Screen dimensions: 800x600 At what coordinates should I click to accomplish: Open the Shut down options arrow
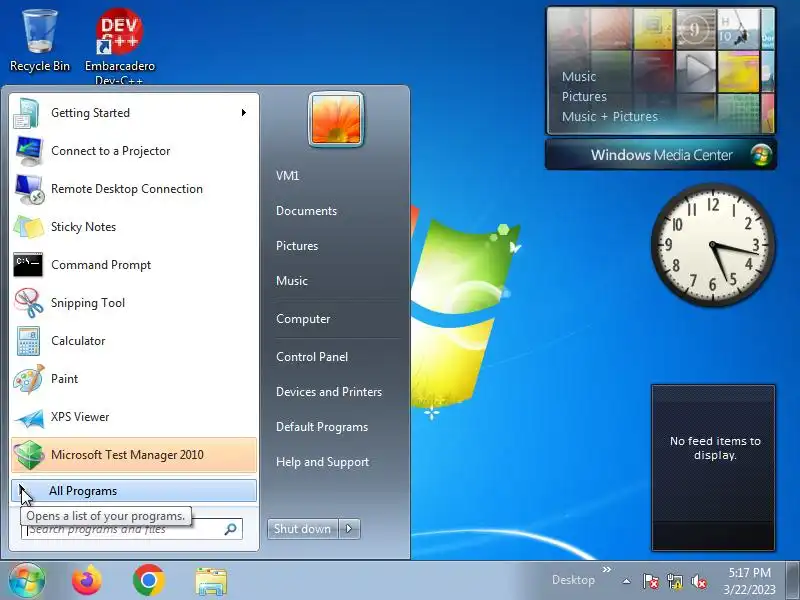[349, 529]
